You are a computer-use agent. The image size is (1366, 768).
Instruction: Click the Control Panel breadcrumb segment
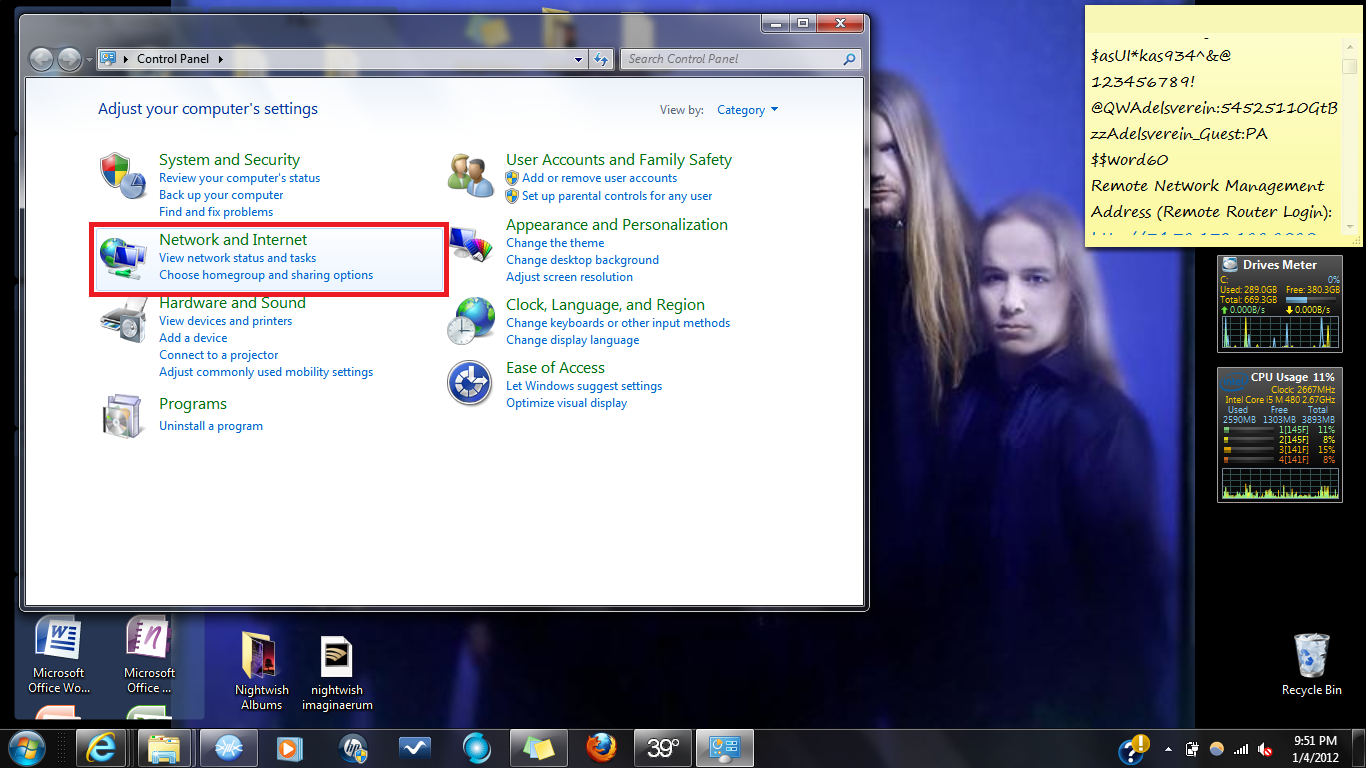point(173,59)
